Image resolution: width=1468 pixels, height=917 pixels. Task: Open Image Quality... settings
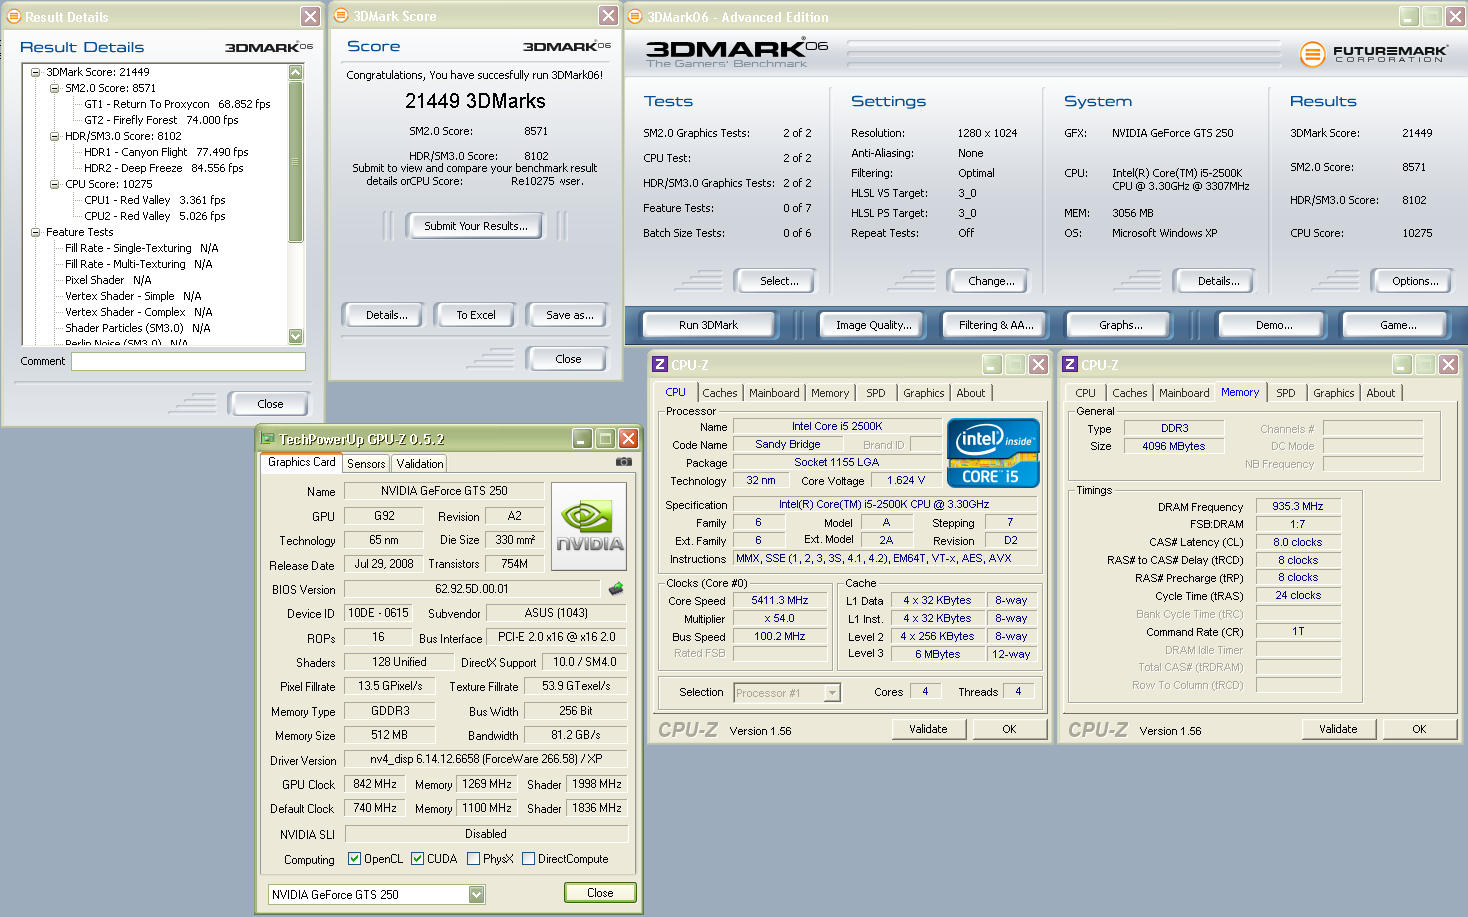pos(874,325)
